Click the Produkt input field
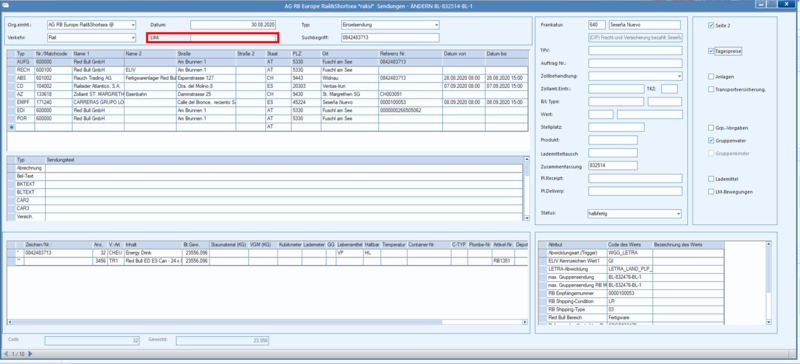 pos(613,140)
